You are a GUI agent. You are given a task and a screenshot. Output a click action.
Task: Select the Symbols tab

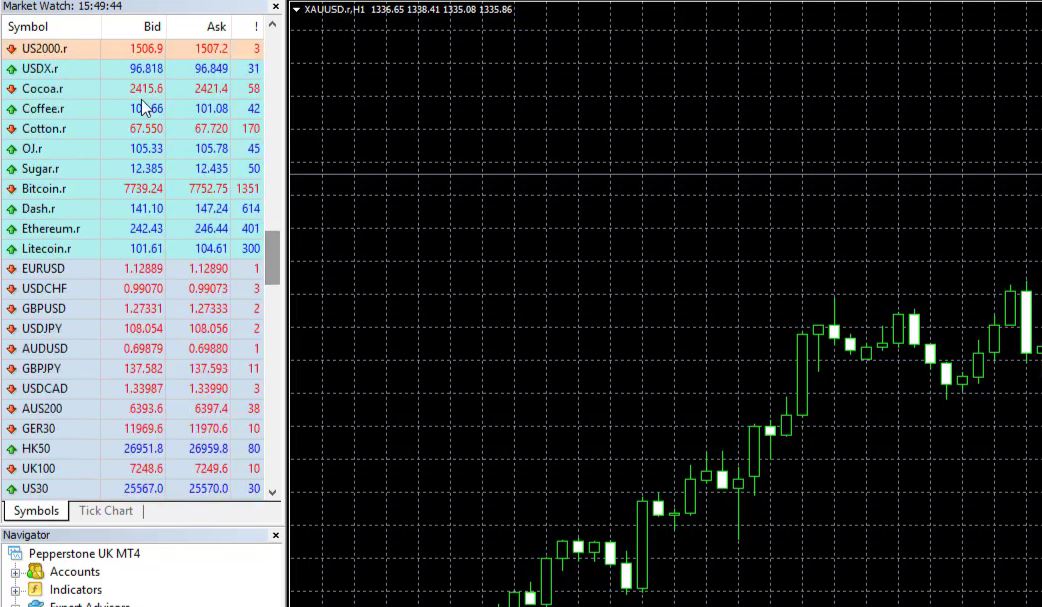(36, 511)
